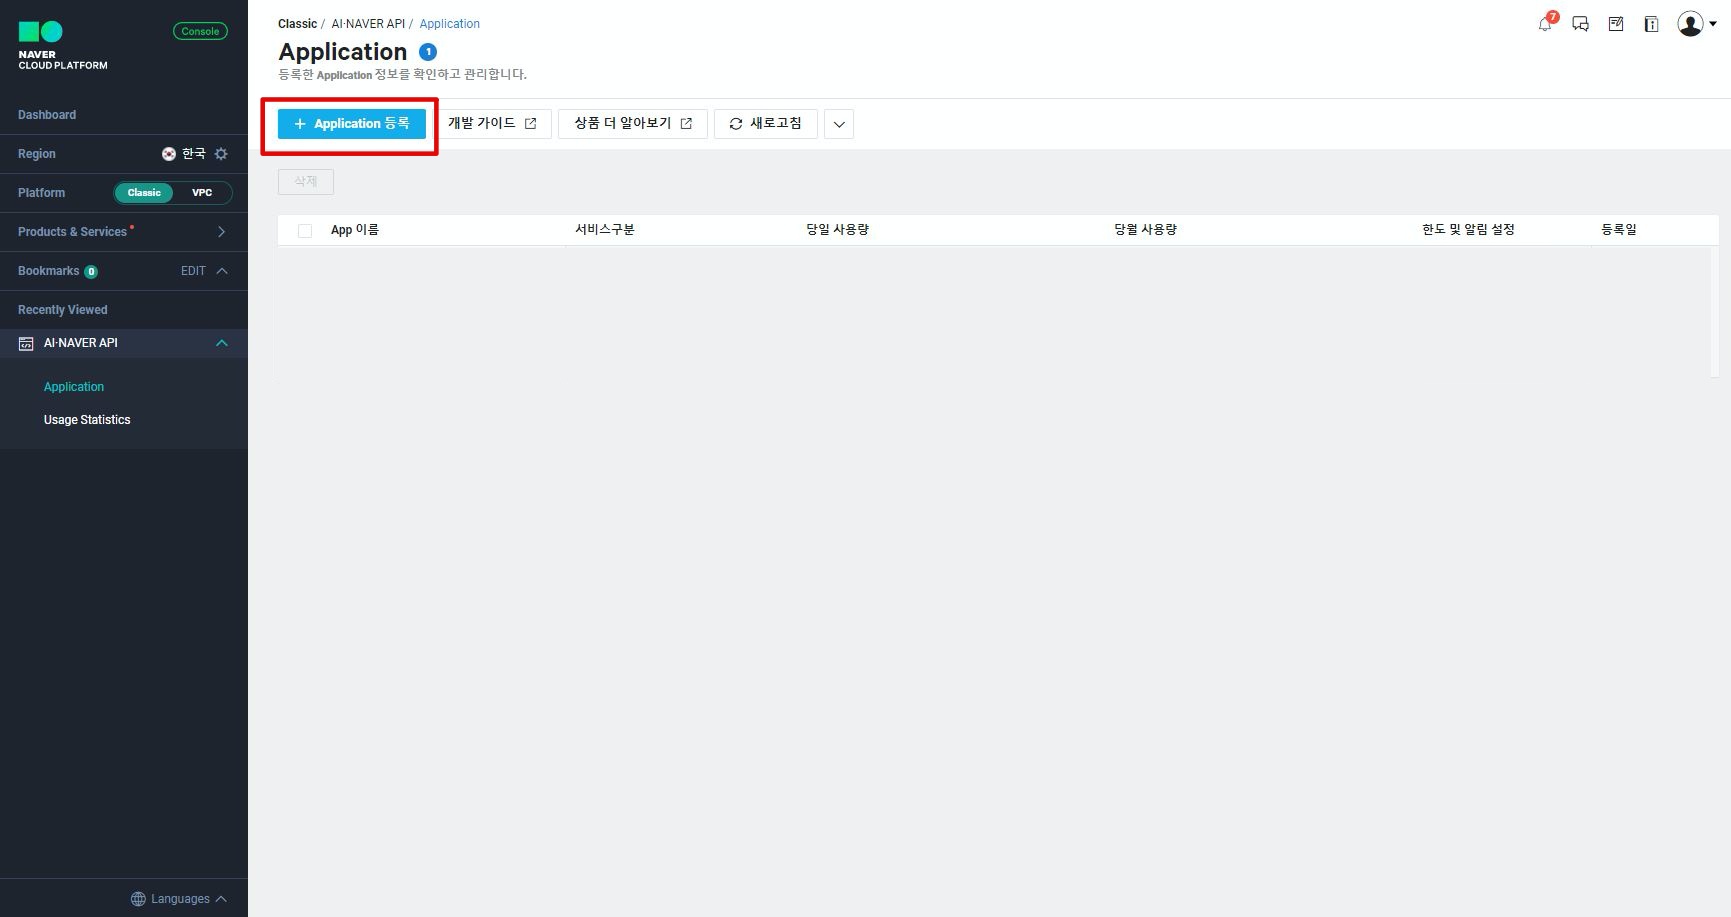Click the Korean flag icon next to 한국
Screen dimensions: 1731x917
(x=169, y=154)
